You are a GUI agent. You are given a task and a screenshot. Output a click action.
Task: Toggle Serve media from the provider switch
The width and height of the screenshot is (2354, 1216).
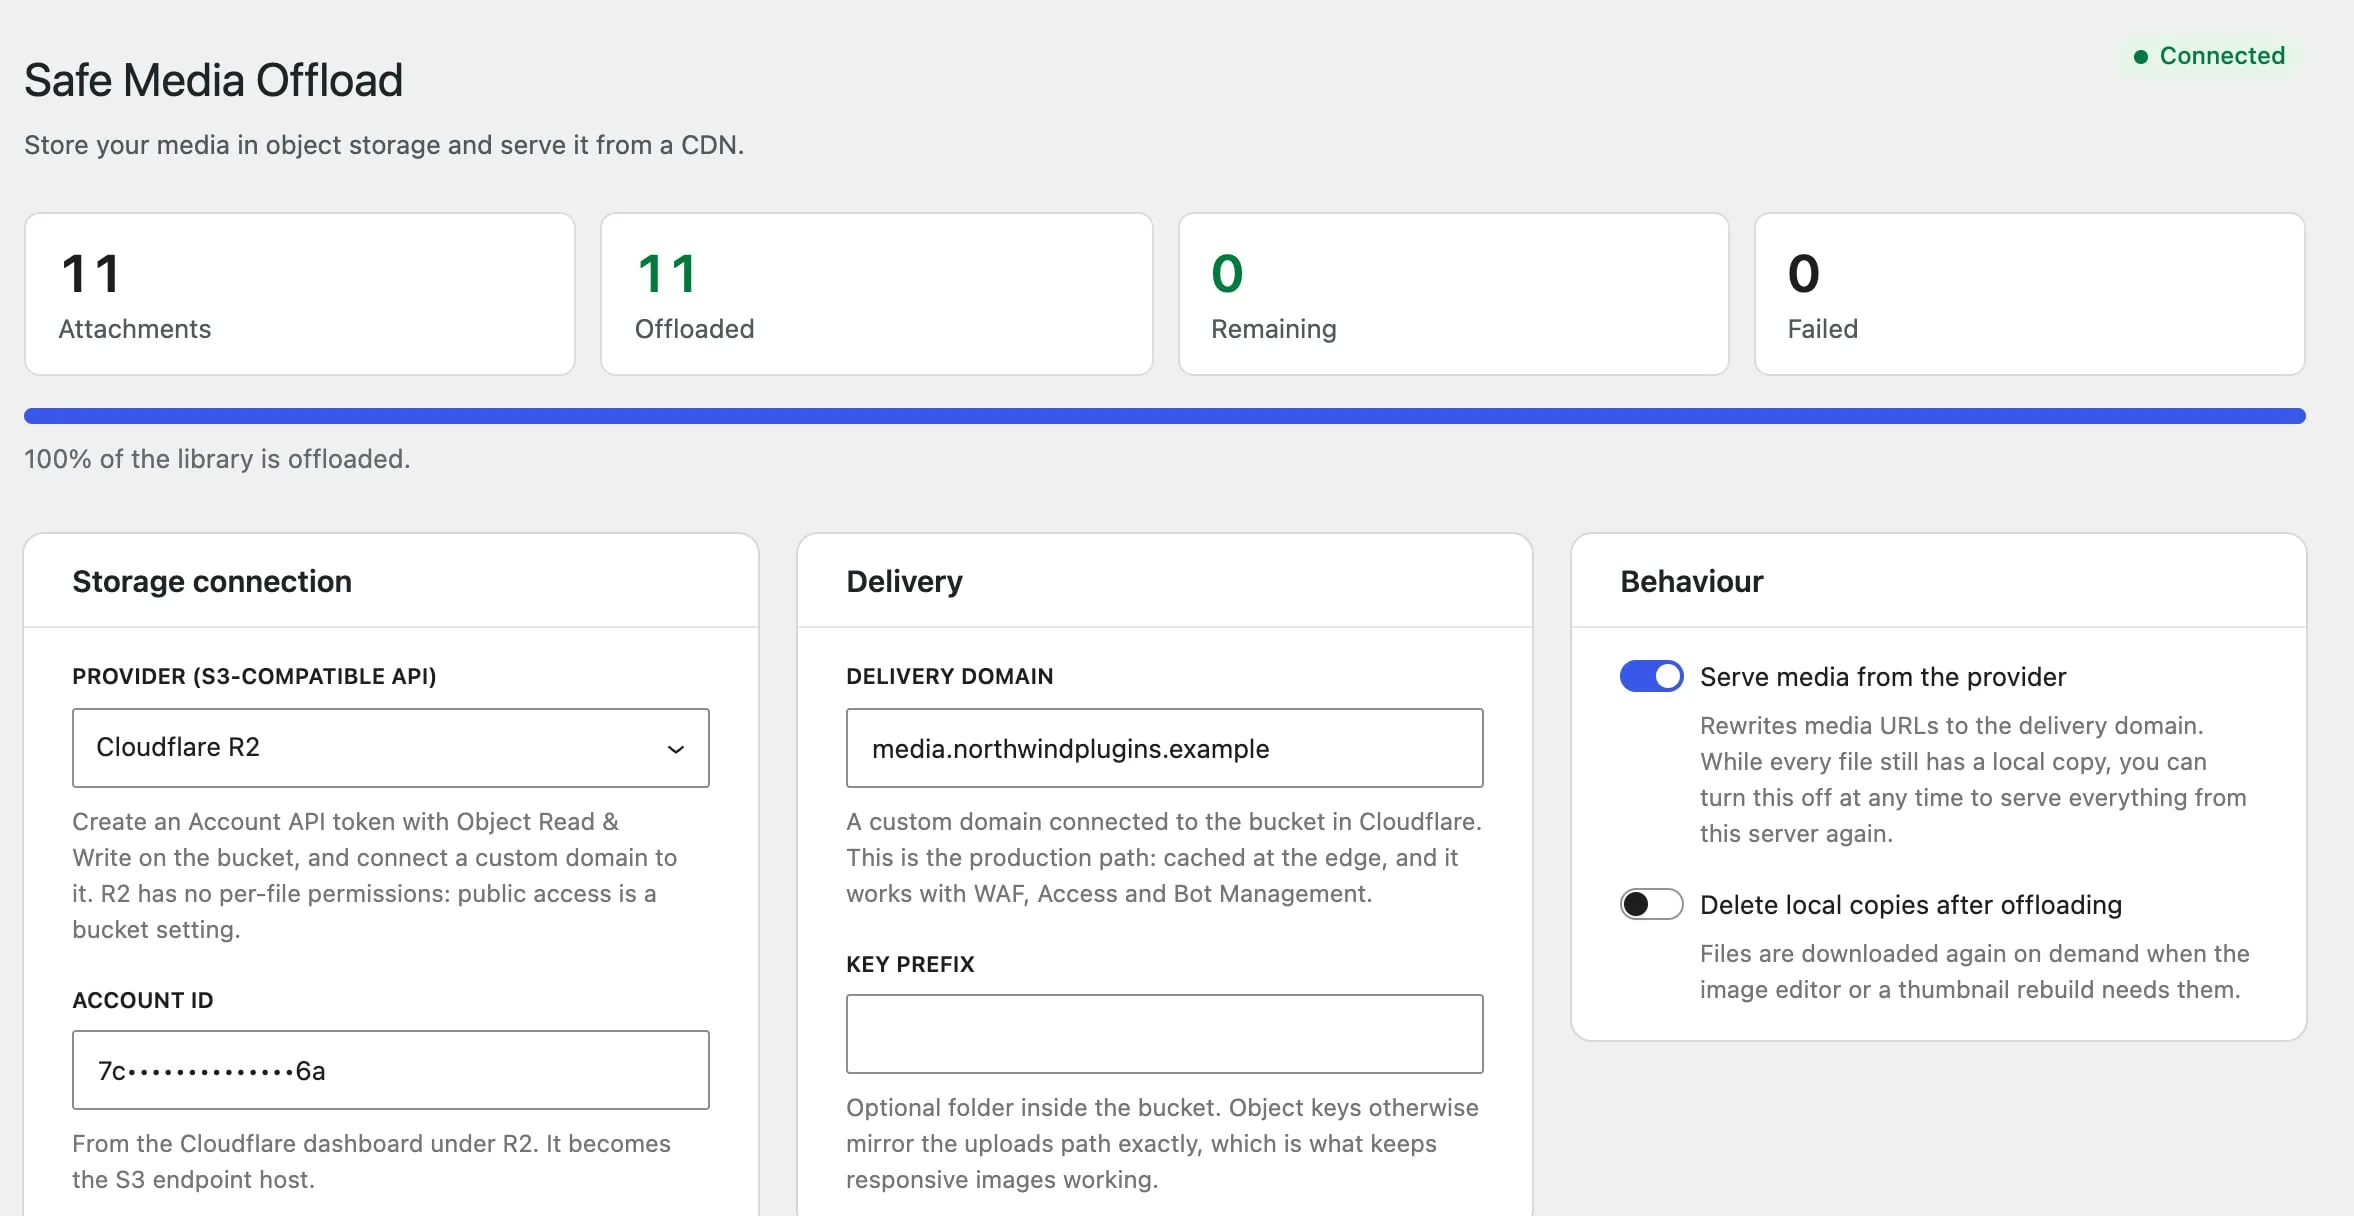[1651, 676]
